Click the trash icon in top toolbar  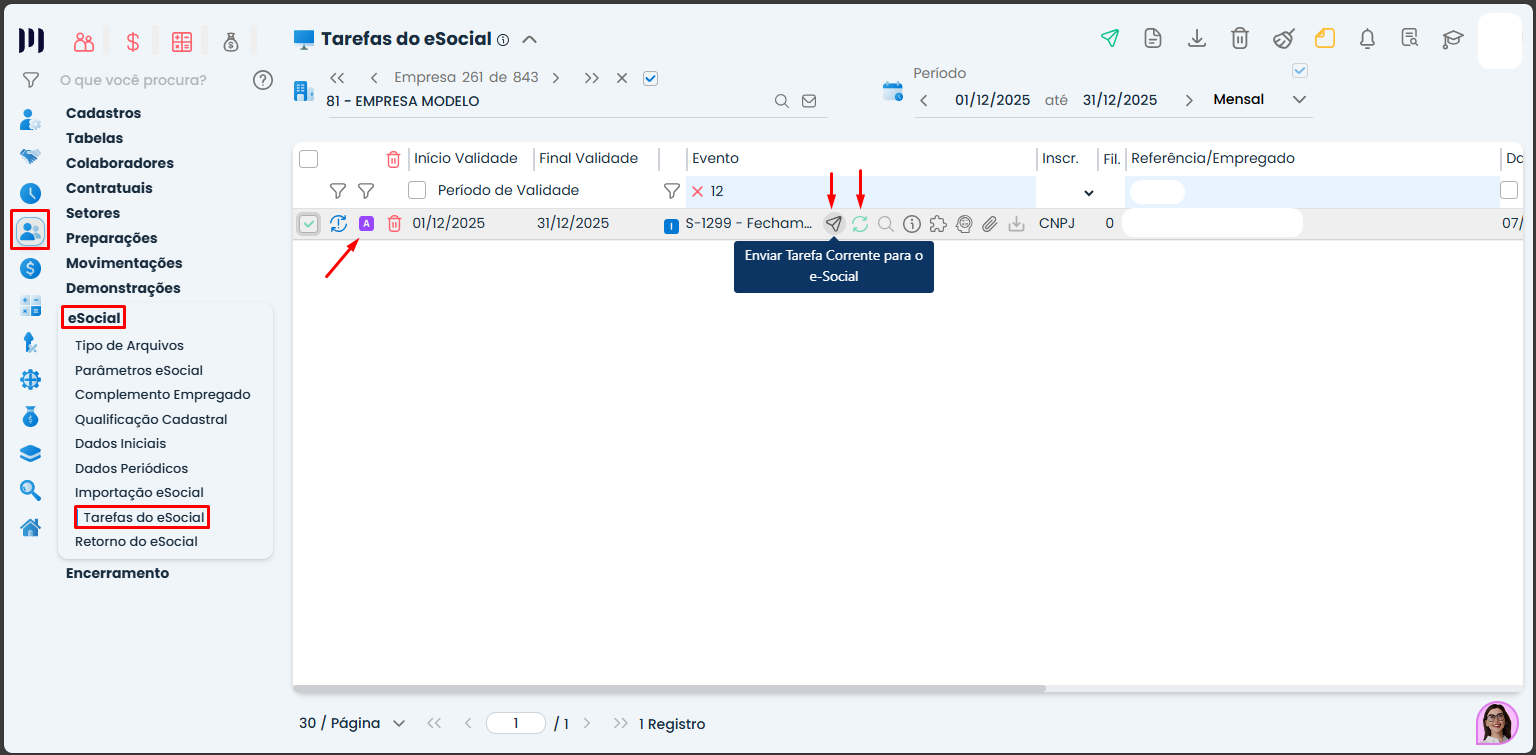pos(1239,39)
